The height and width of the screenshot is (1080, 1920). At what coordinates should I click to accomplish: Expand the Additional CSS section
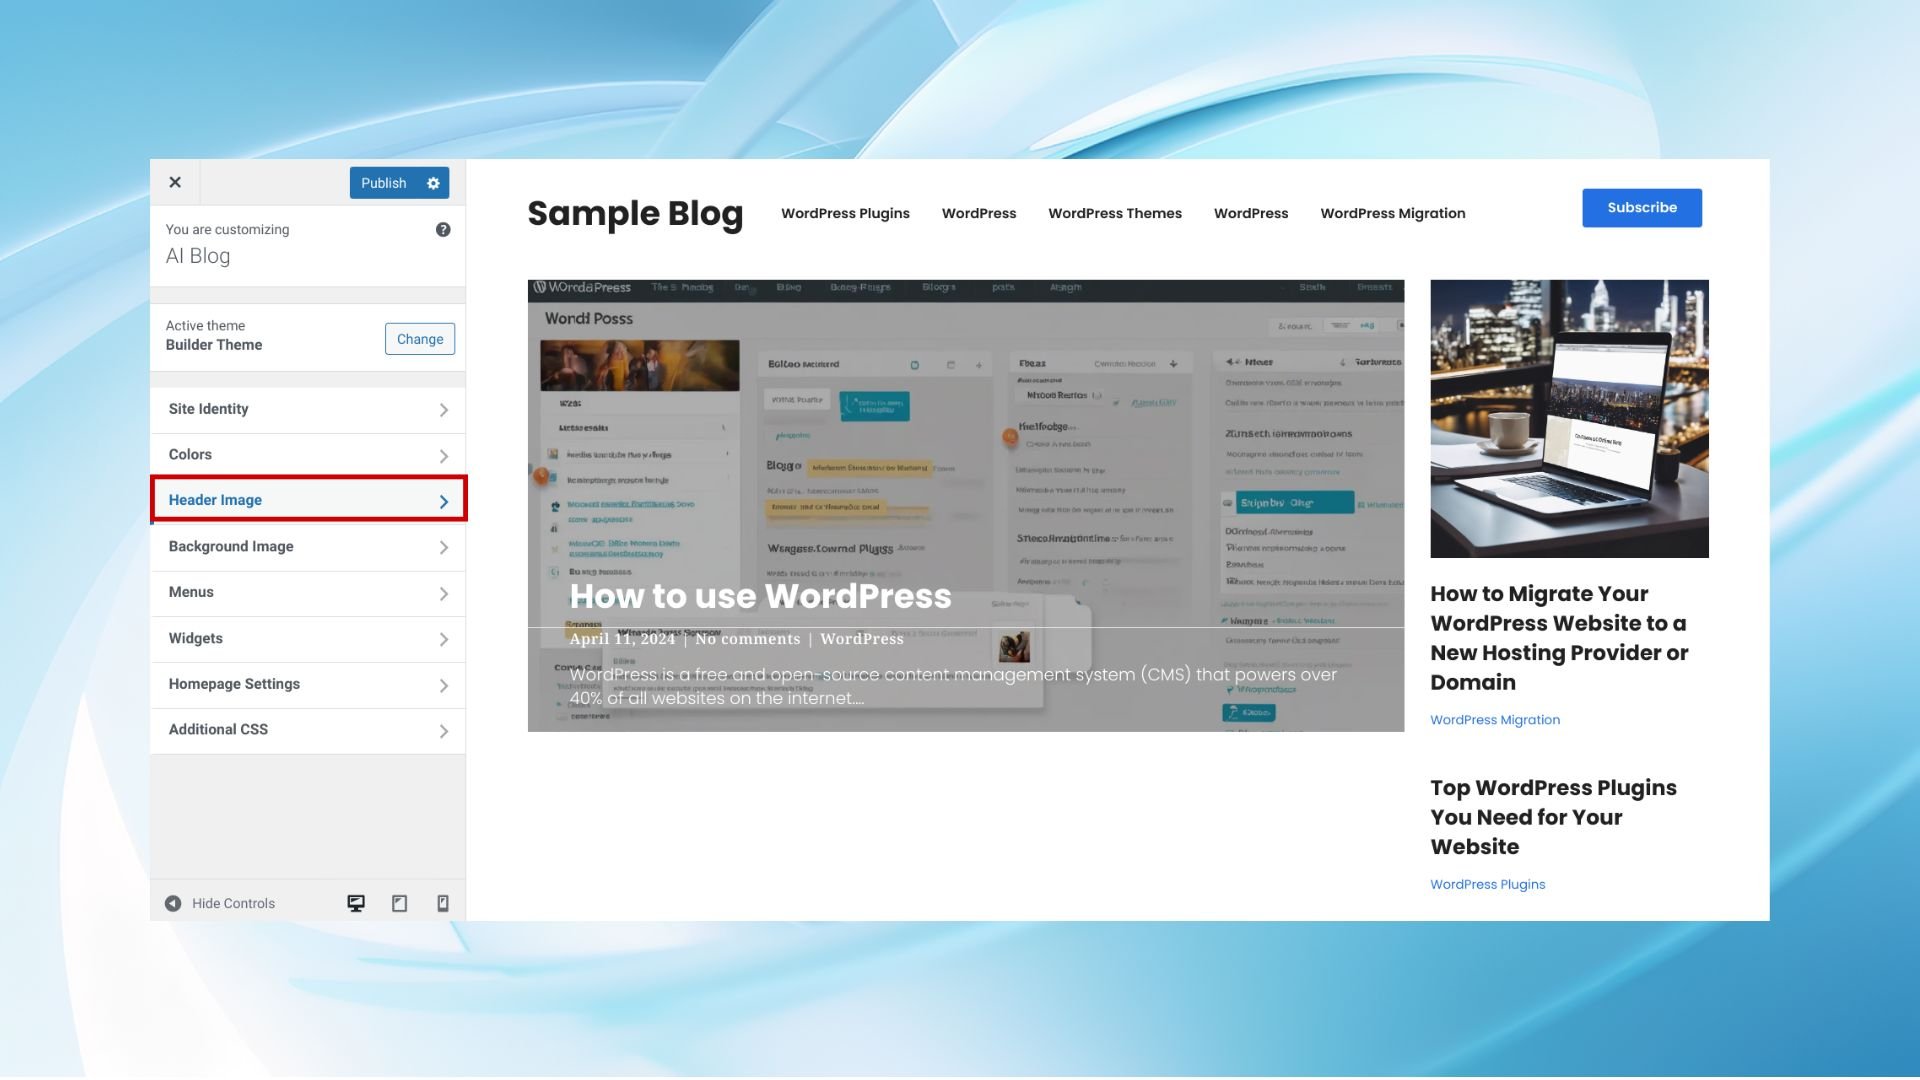tap(307, 730)
